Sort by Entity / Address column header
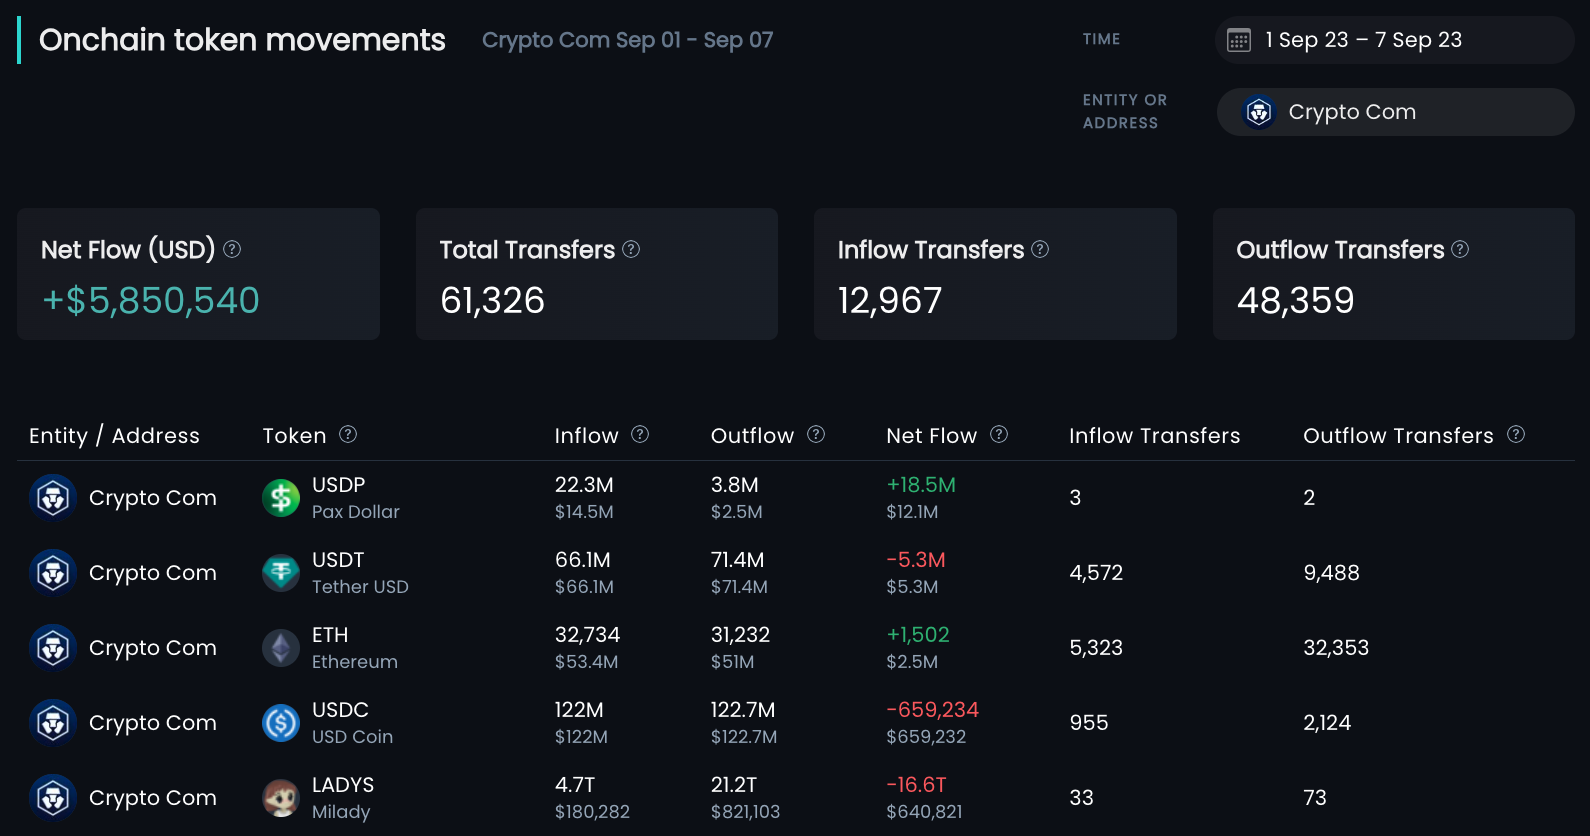The height and width of the screenshot is (836, 1590). (x=114, y=436)
